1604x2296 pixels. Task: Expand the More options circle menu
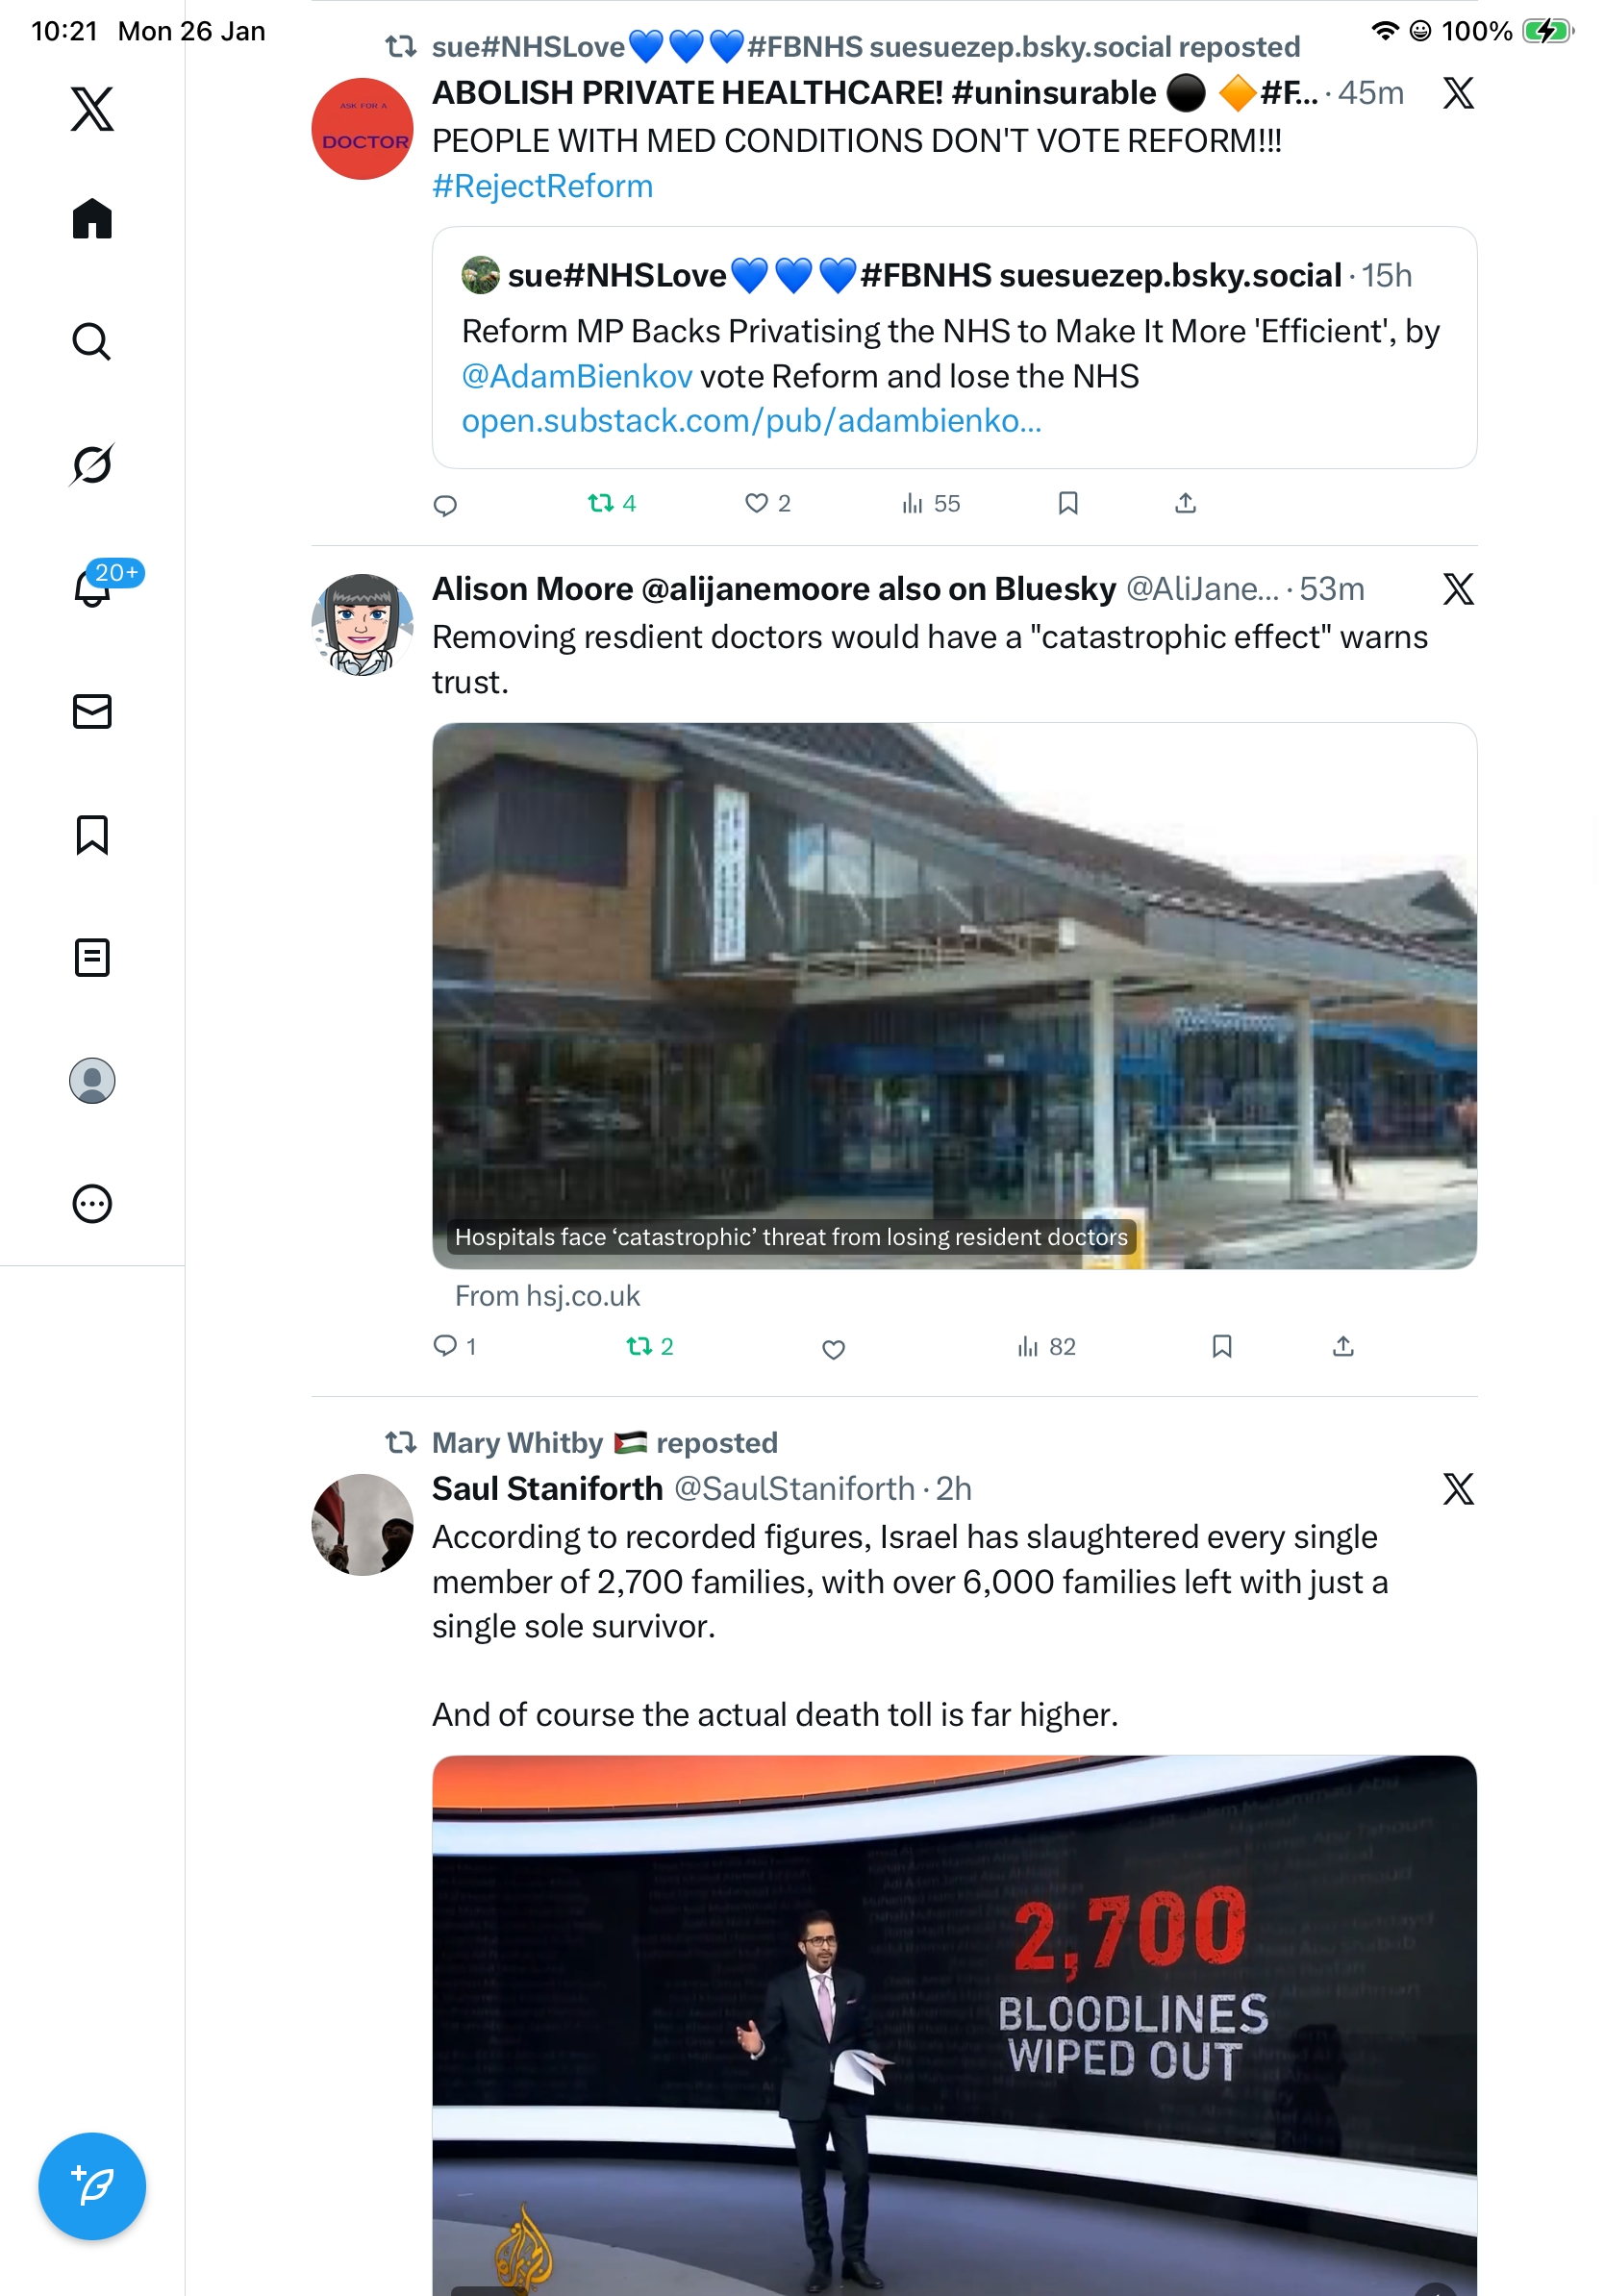click(92, 1203)
